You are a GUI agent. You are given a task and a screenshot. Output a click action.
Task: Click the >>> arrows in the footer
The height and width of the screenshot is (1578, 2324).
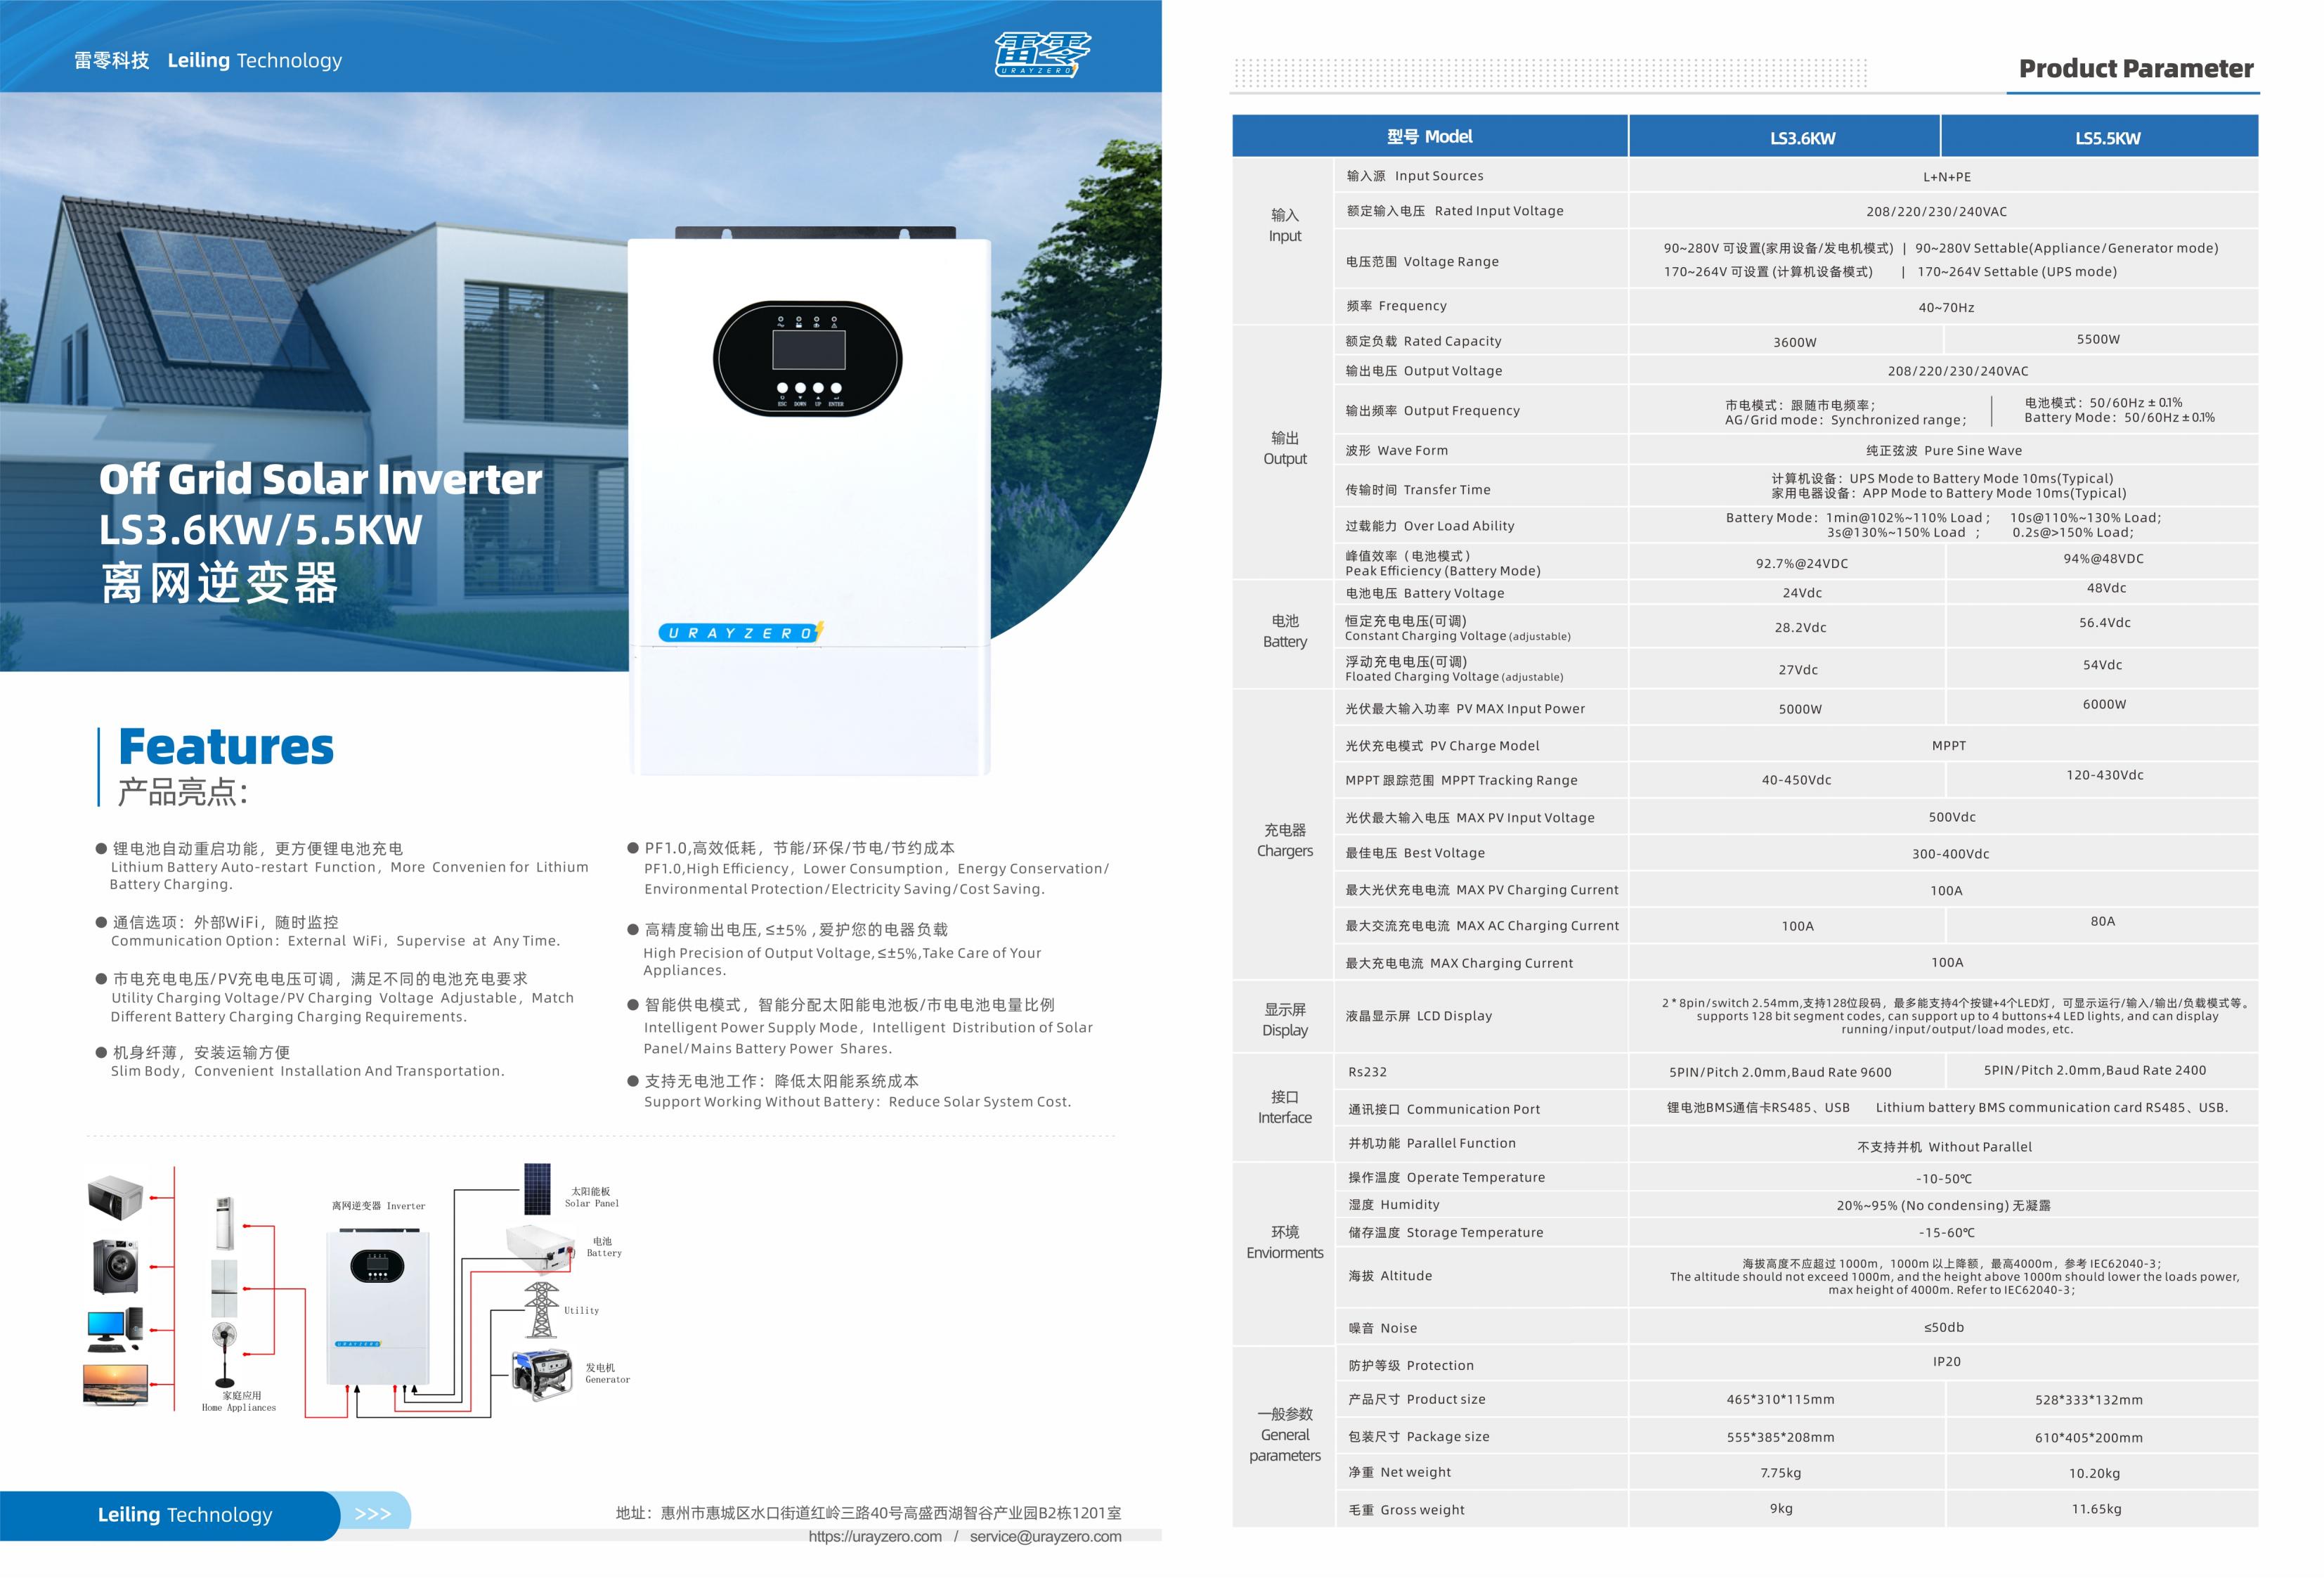373,1514
